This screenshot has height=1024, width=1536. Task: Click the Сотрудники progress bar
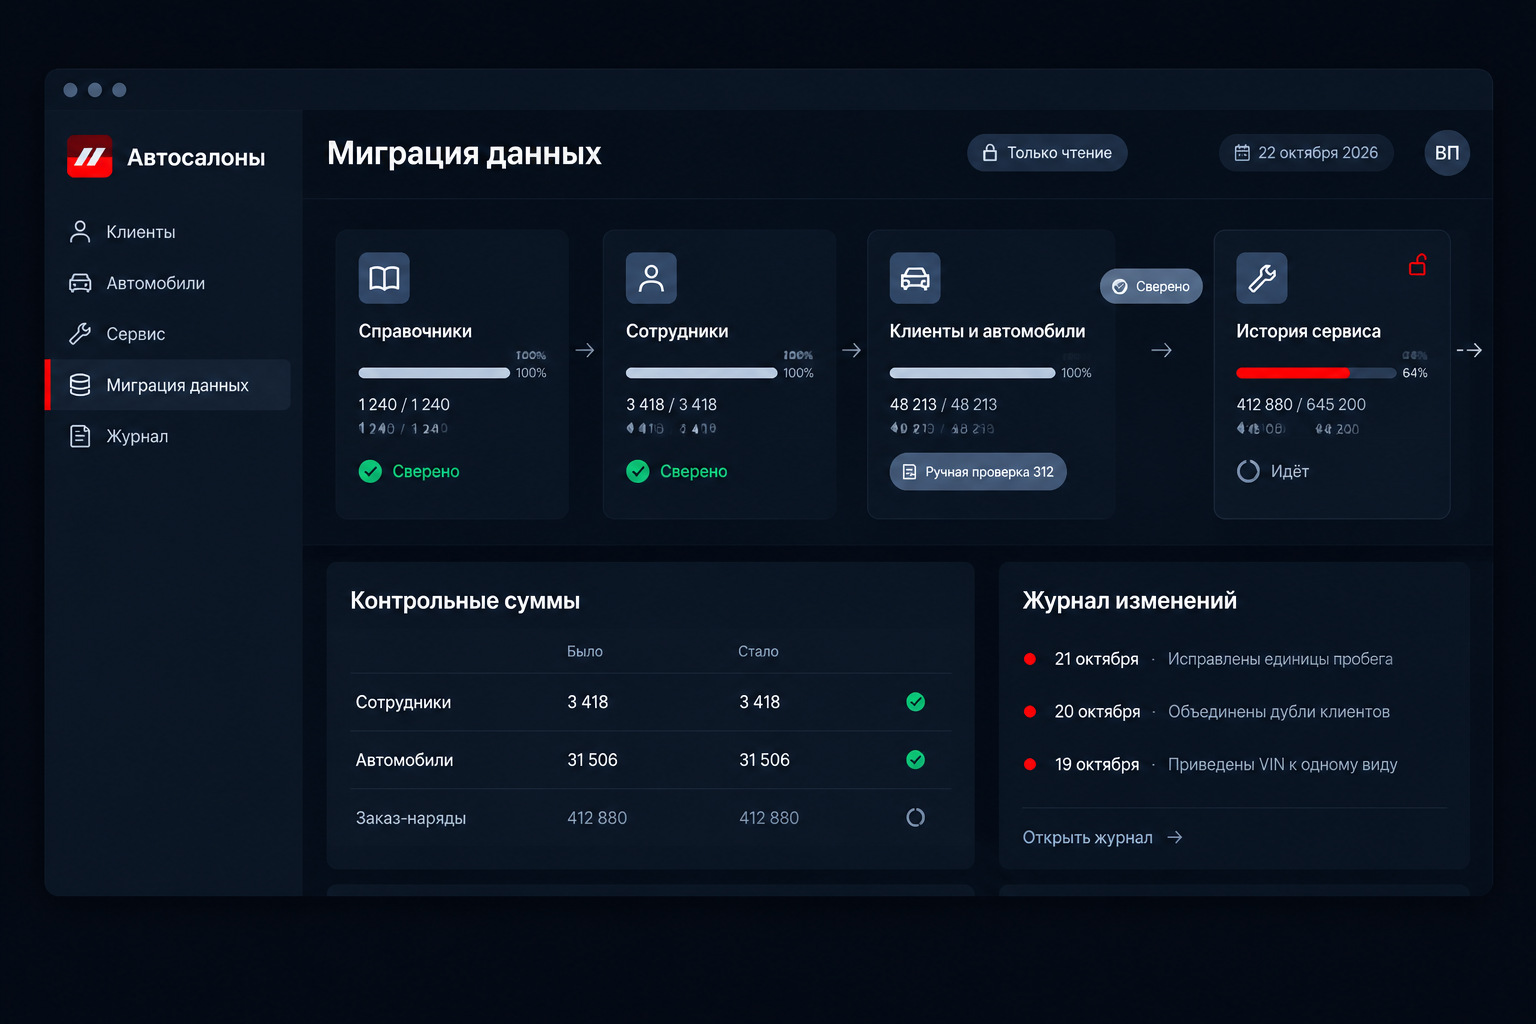coord(701,373)
